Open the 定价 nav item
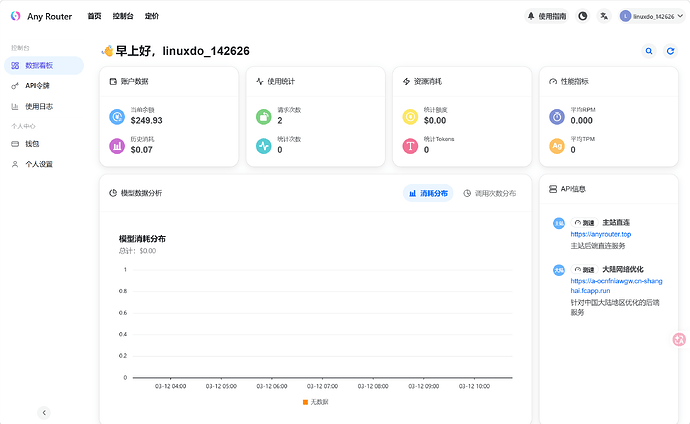Viewport: 690px width, 424px height. [152, 16]
